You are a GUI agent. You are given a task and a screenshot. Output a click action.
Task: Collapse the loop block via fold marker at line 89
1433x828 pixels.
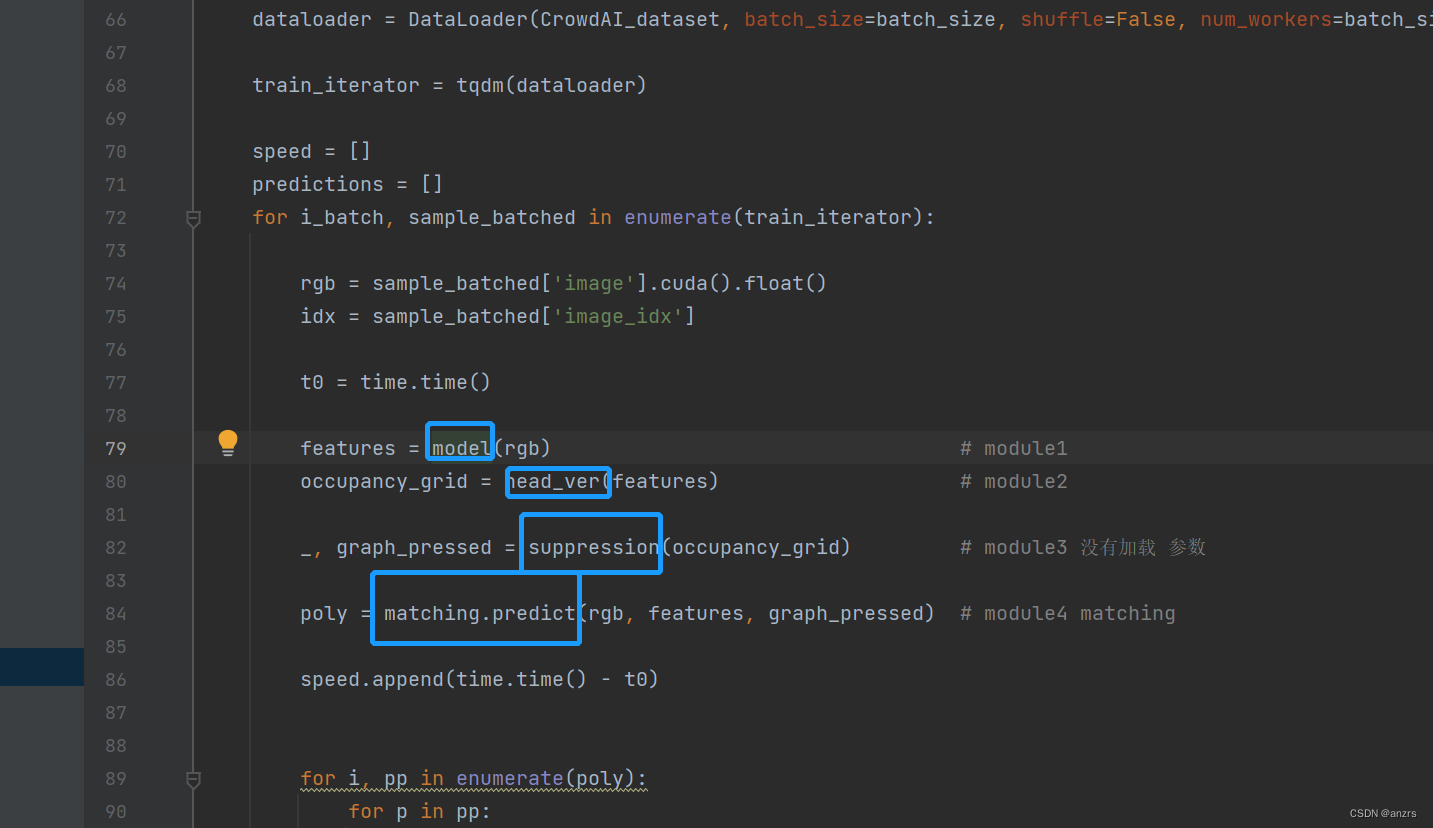pos(193,779)
